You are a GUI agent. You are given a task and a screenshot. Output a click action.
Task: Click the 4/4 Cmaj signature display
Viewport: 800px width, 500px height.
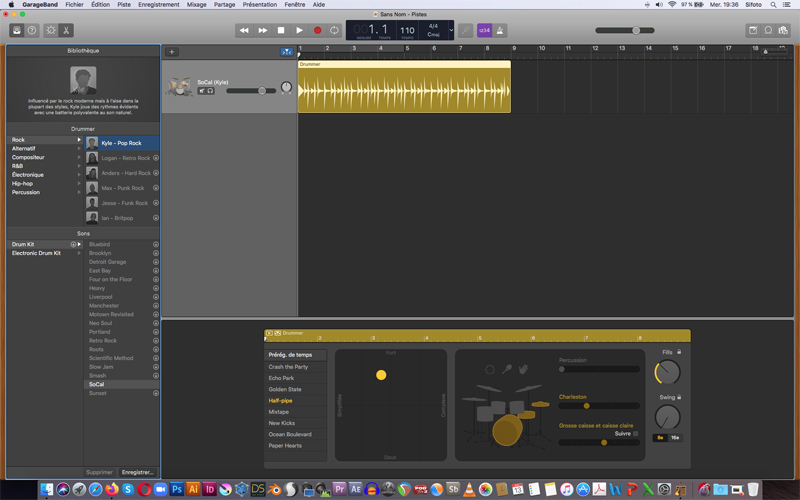pyautogui.click(x=433, y=30)
